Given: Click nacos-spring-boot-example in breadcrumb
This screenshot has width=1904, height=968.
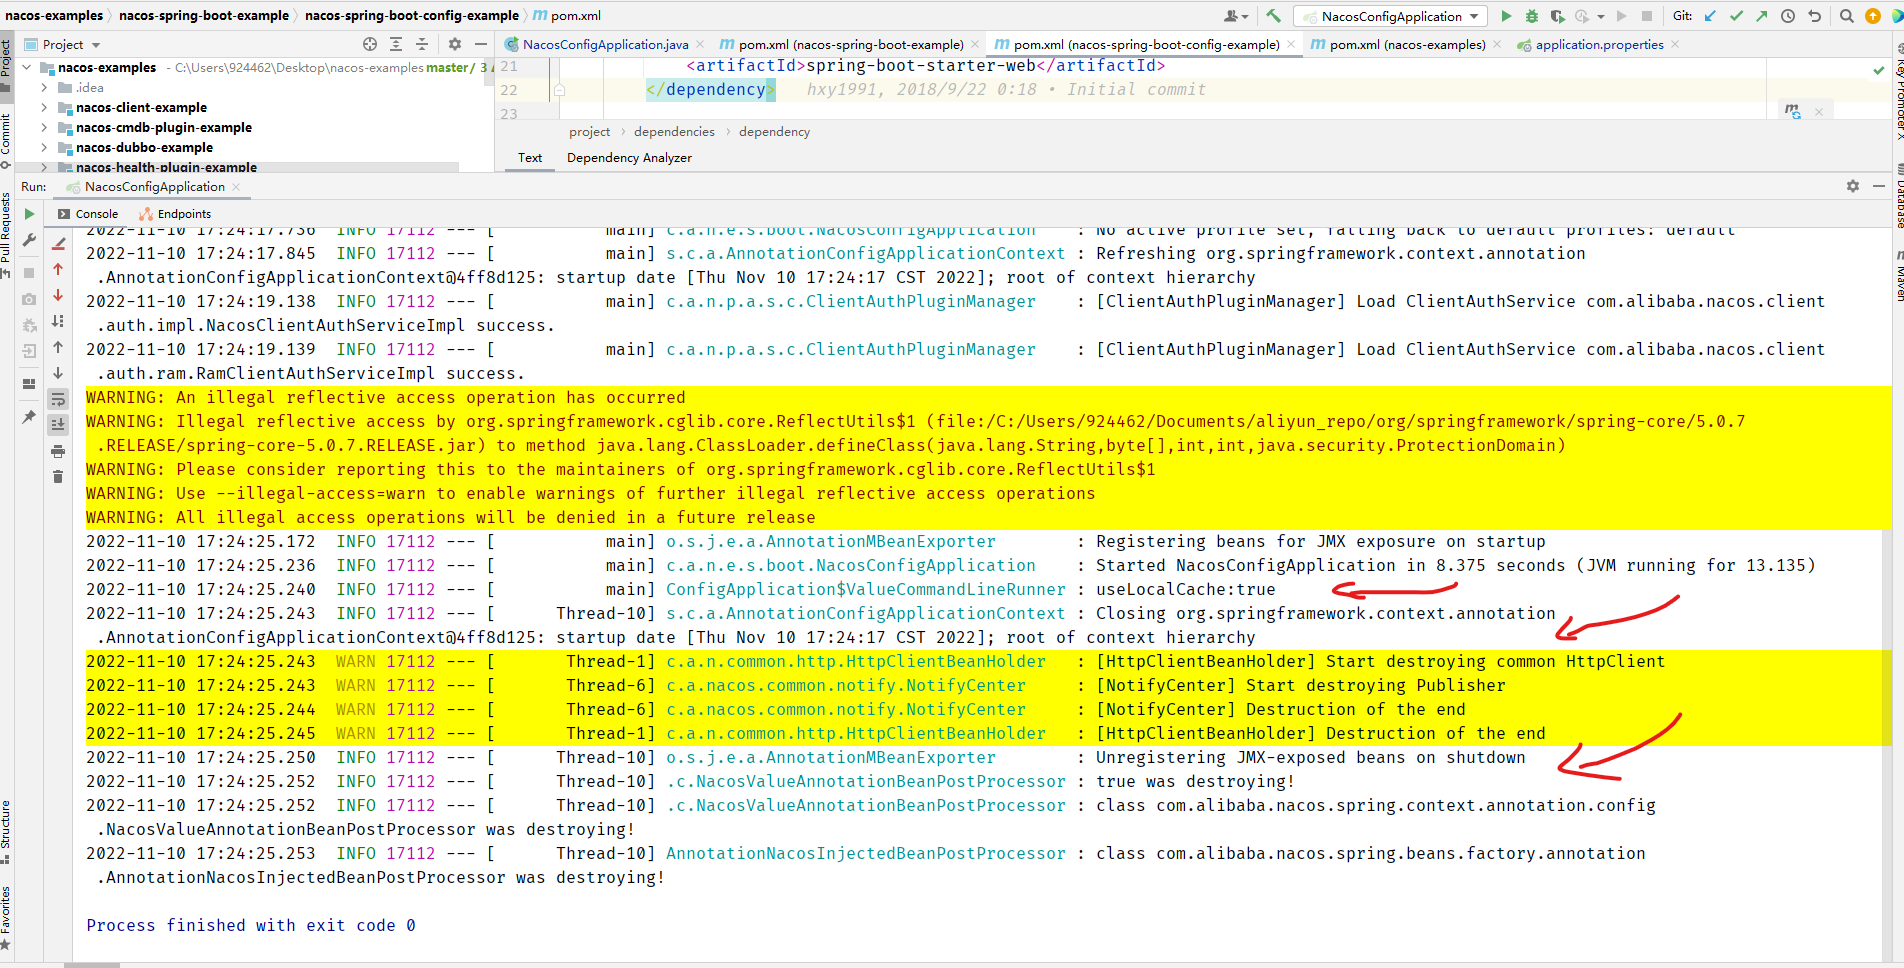Looking at the screenshot, I should point(204,15).
